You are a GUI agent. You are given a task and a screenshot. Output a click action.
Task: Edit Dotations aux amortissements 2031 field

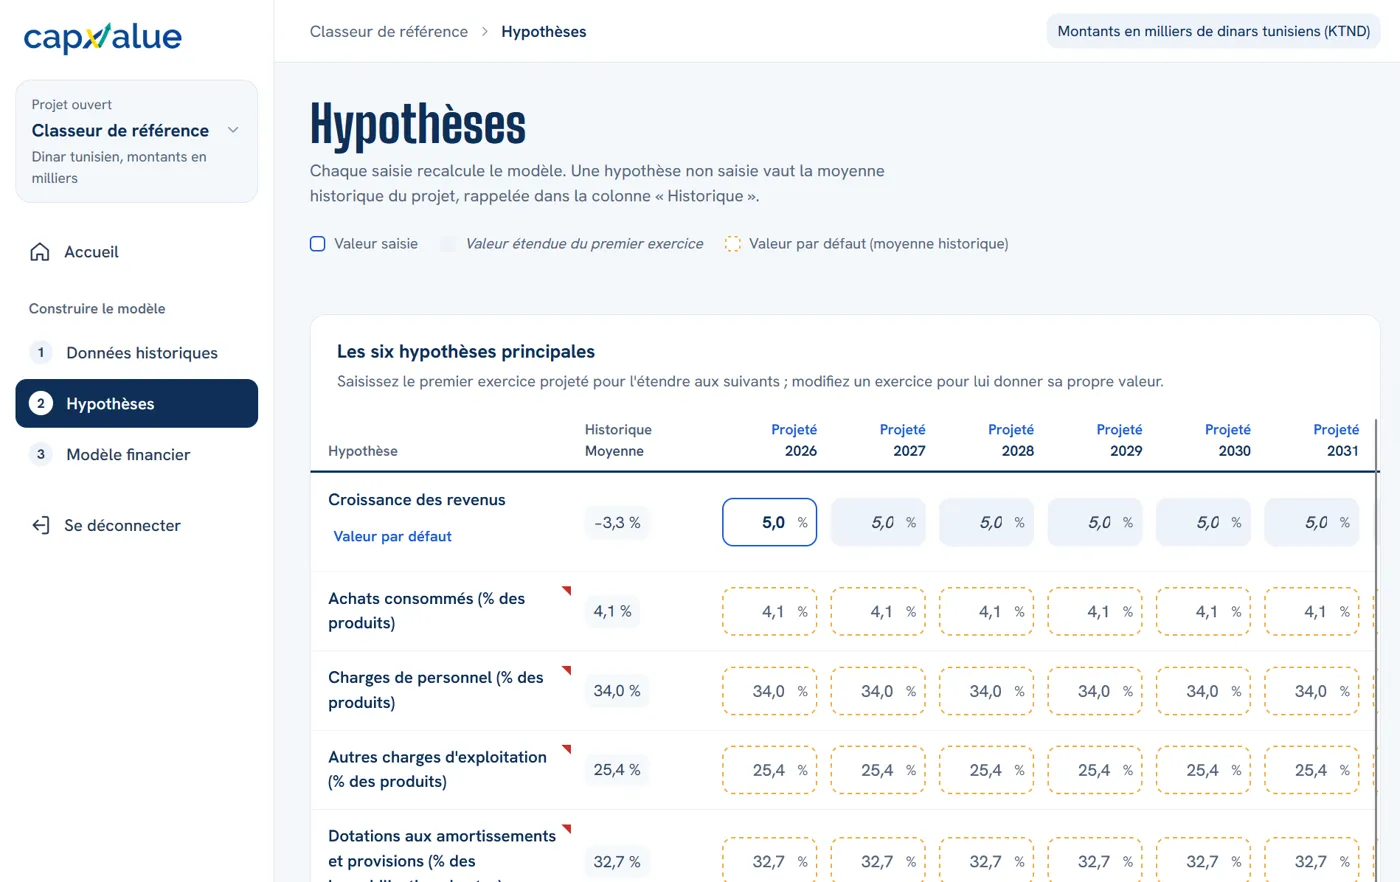[1312, 861]
